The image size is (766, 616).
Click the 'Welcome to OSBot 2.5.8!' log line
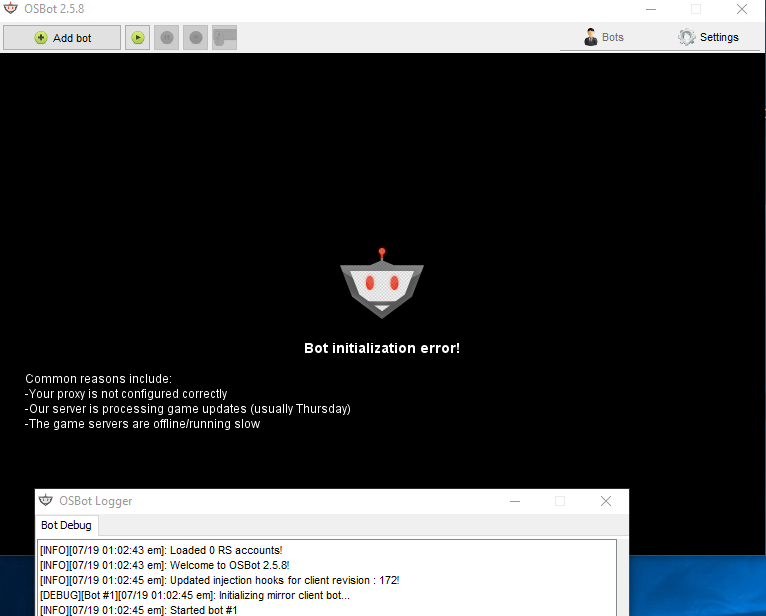pyautogui.click(x=165, y=565)
